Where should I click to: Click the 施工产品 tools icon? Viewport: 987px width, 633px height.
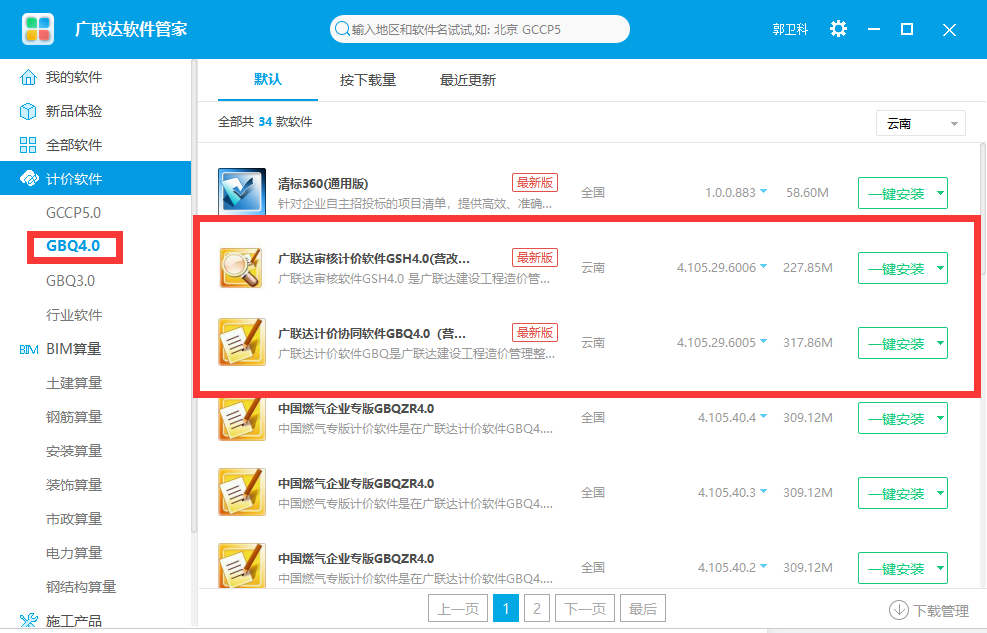(x=28, y=621)
